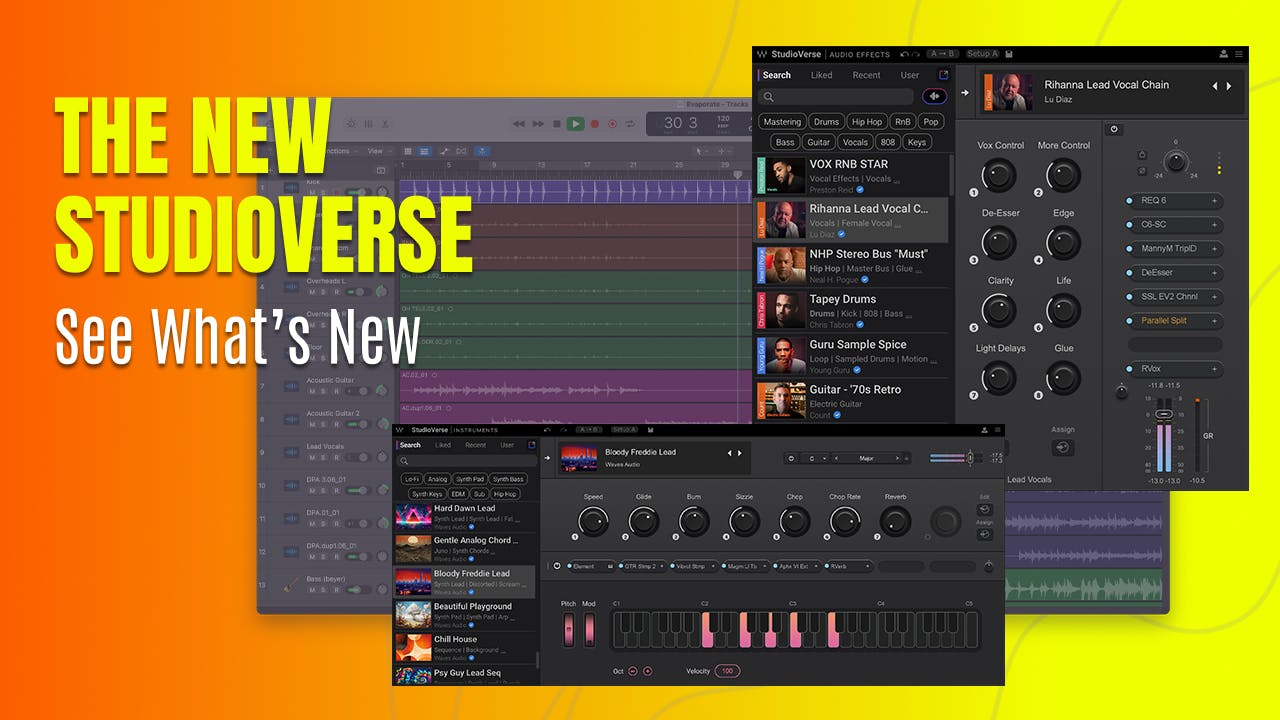Switch to the Liked tab in Audio Effects
The height and width of the screenshot is (720, 1280).
pyautogui.click(x=821, y=75)
